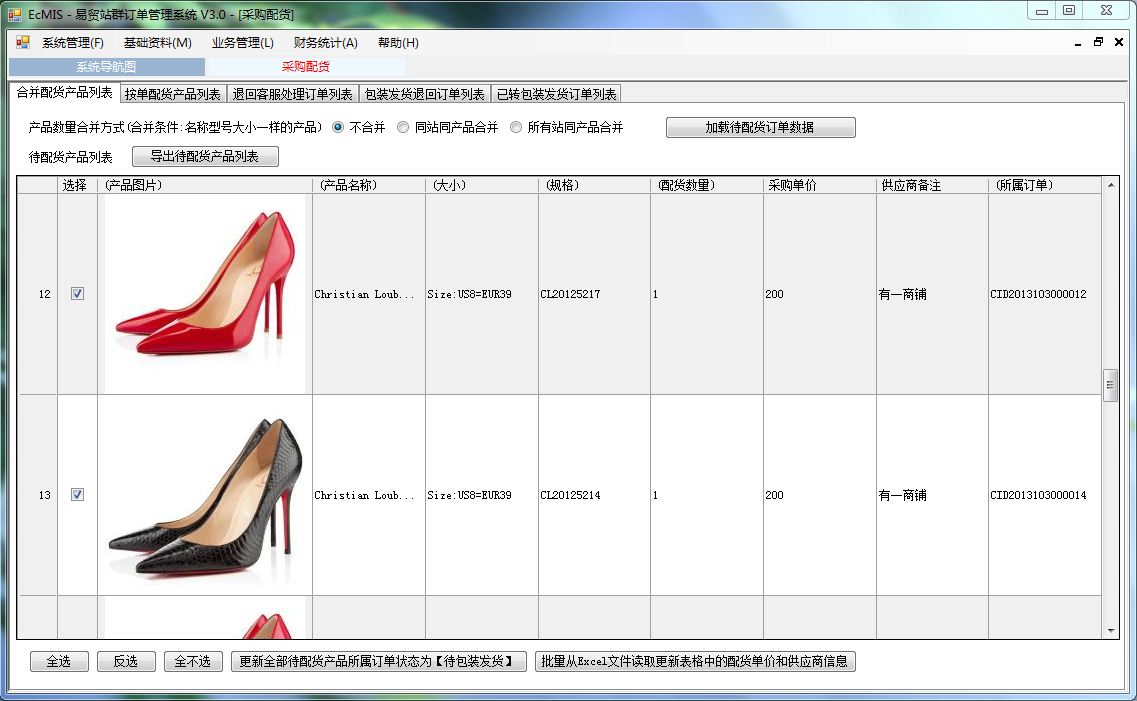
Task: Click order cell CID2013103000012
Action: point(1045,294)
